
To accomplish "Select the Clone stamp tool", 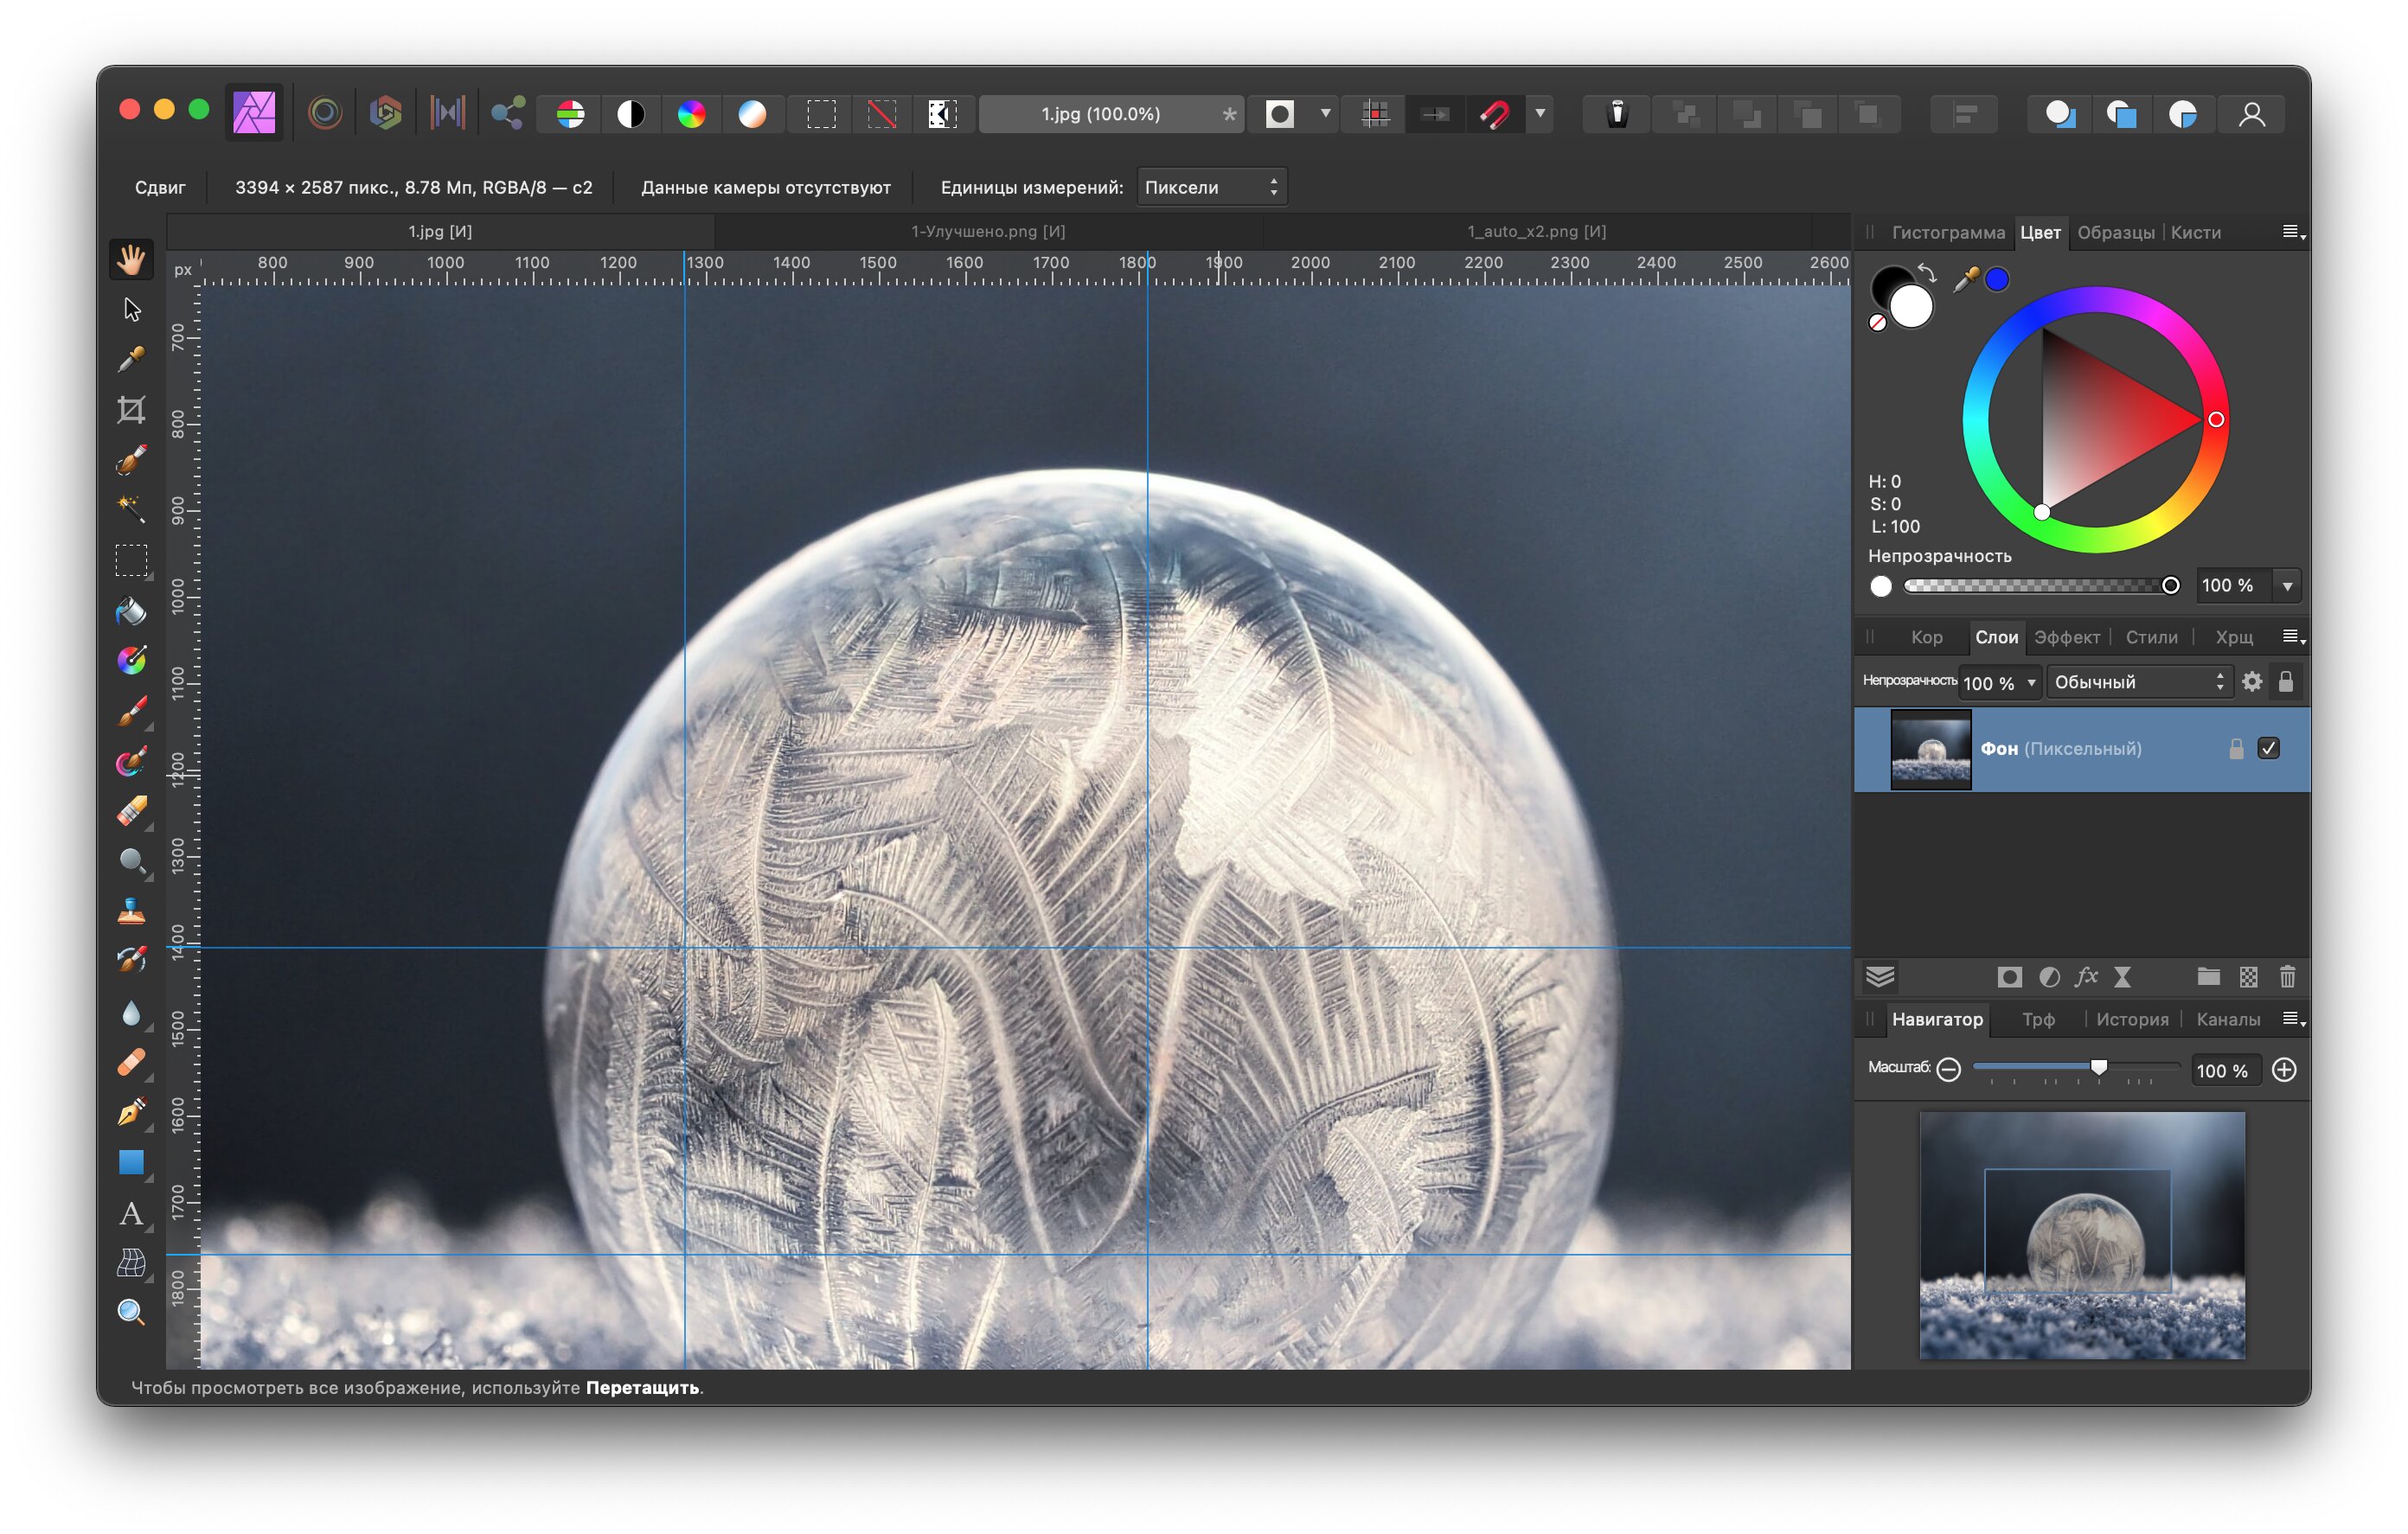I will tap(131, 911).
